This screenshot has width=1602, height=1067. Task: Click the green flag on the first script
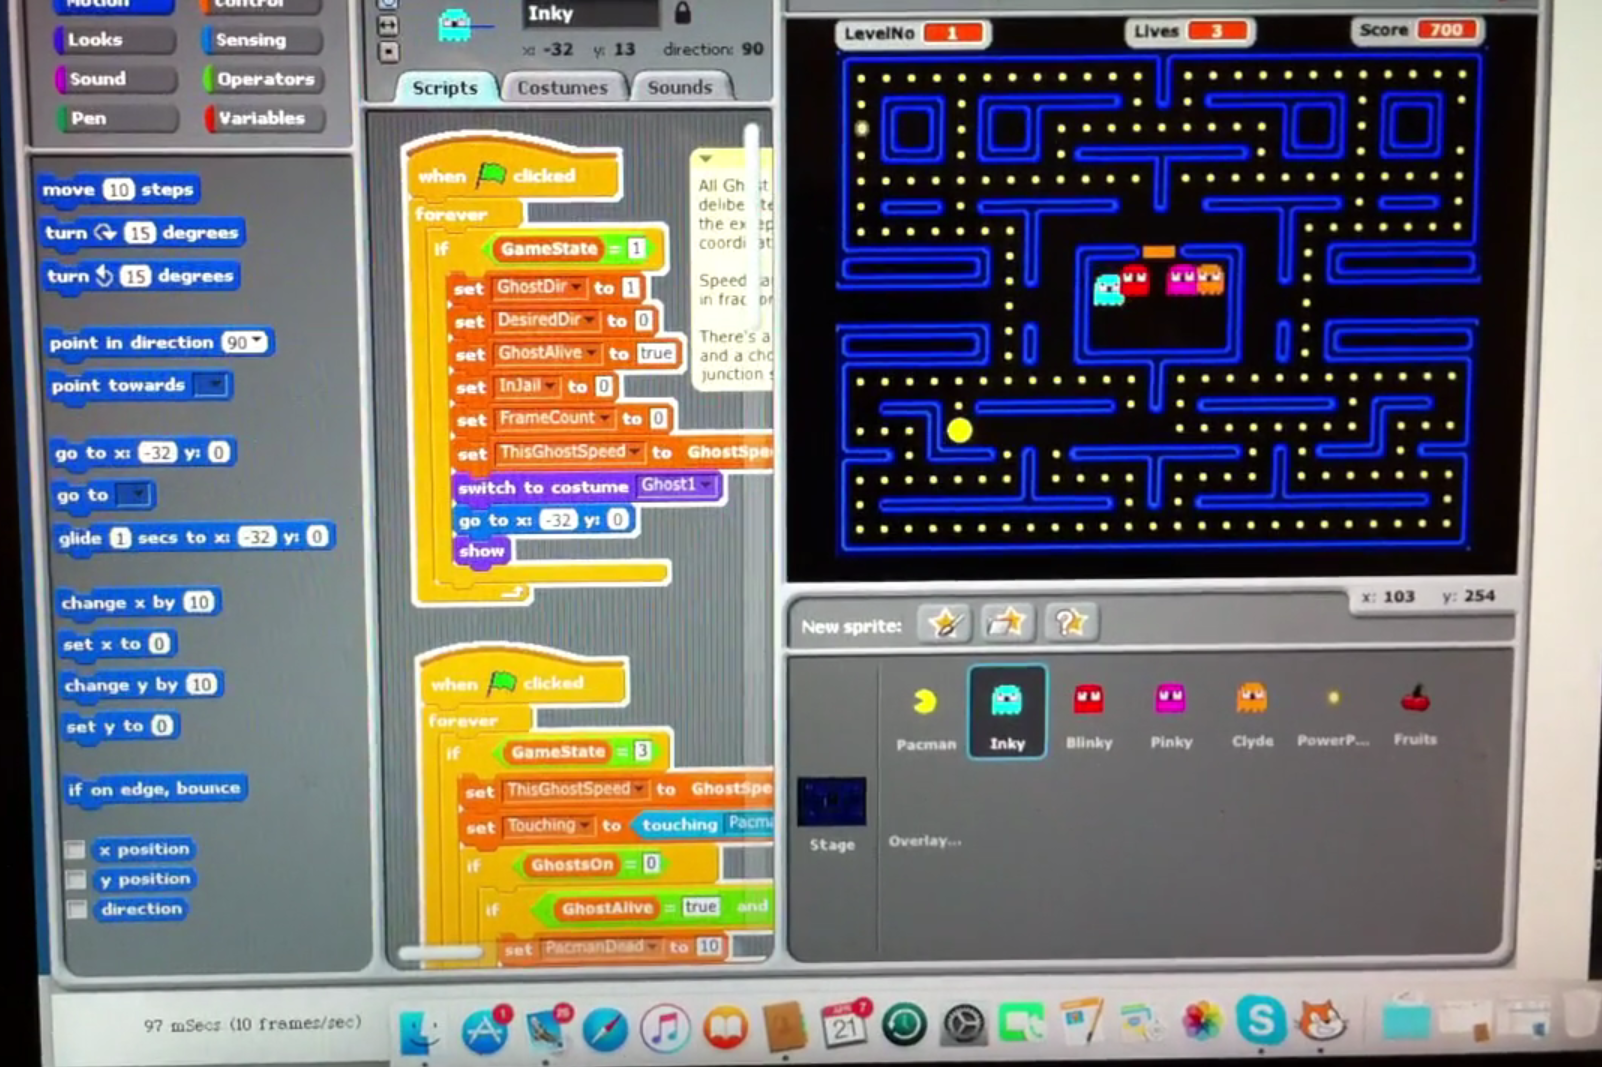pyautogui.click(x=491, y=175)
